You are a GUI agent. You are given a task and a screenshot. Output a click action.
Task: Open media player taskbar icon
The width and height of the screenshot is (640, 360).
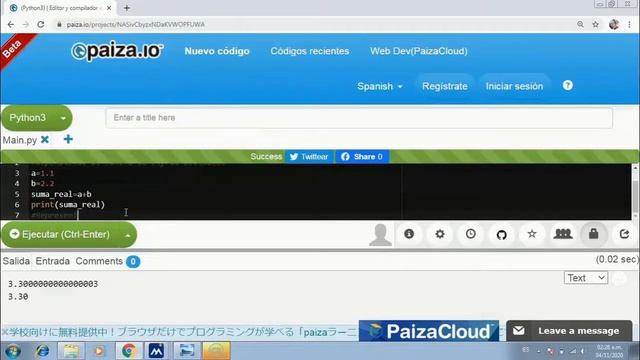[x=99, y=351]
